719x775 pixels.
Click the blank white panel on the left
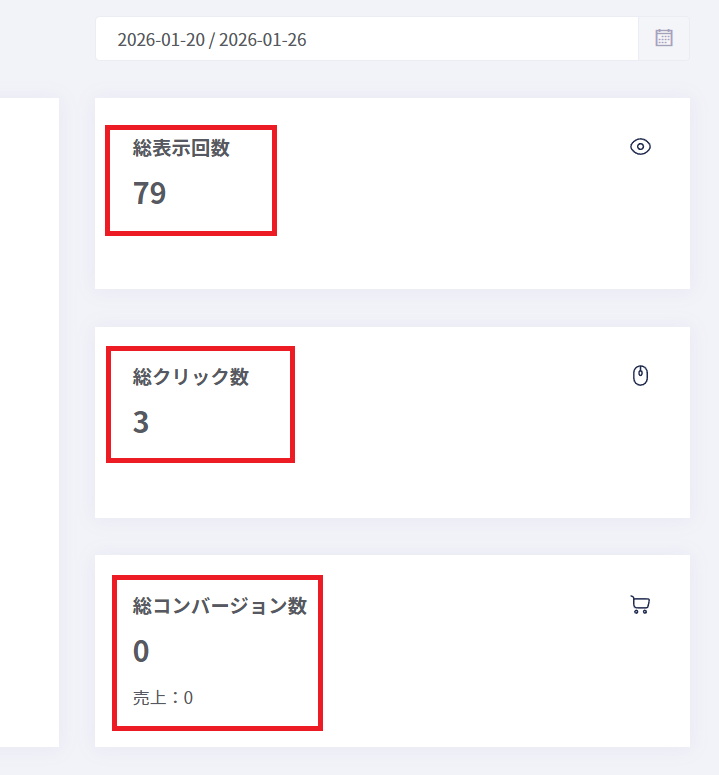tap(28, 420)
